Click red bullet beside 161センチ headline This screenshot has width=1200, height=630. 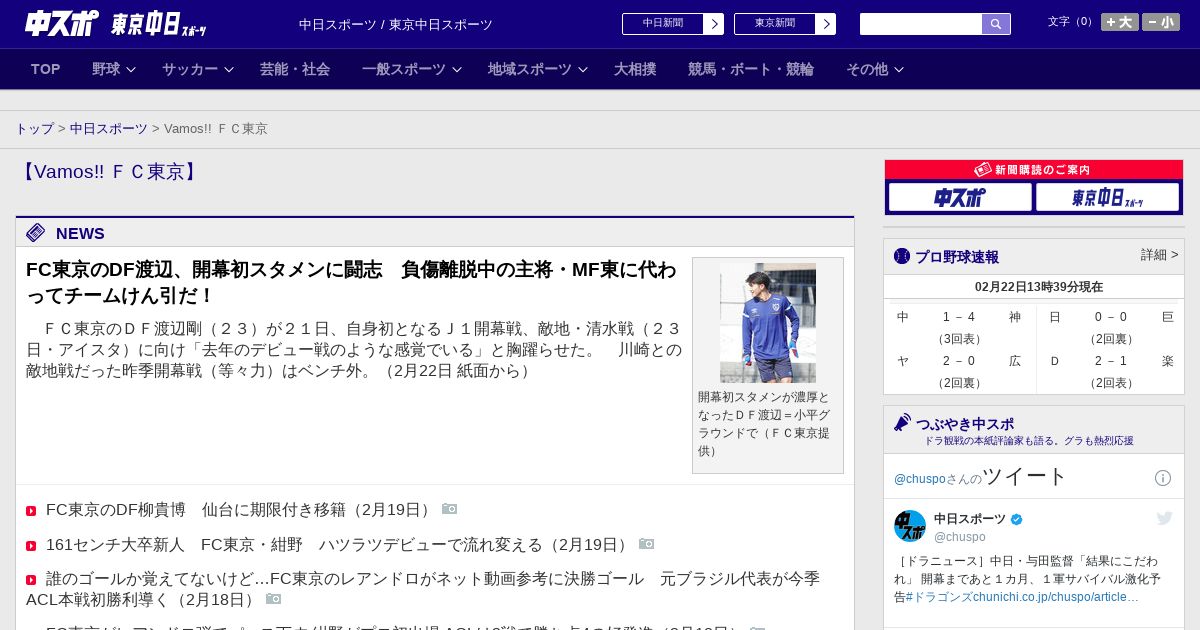coord(31,546)
